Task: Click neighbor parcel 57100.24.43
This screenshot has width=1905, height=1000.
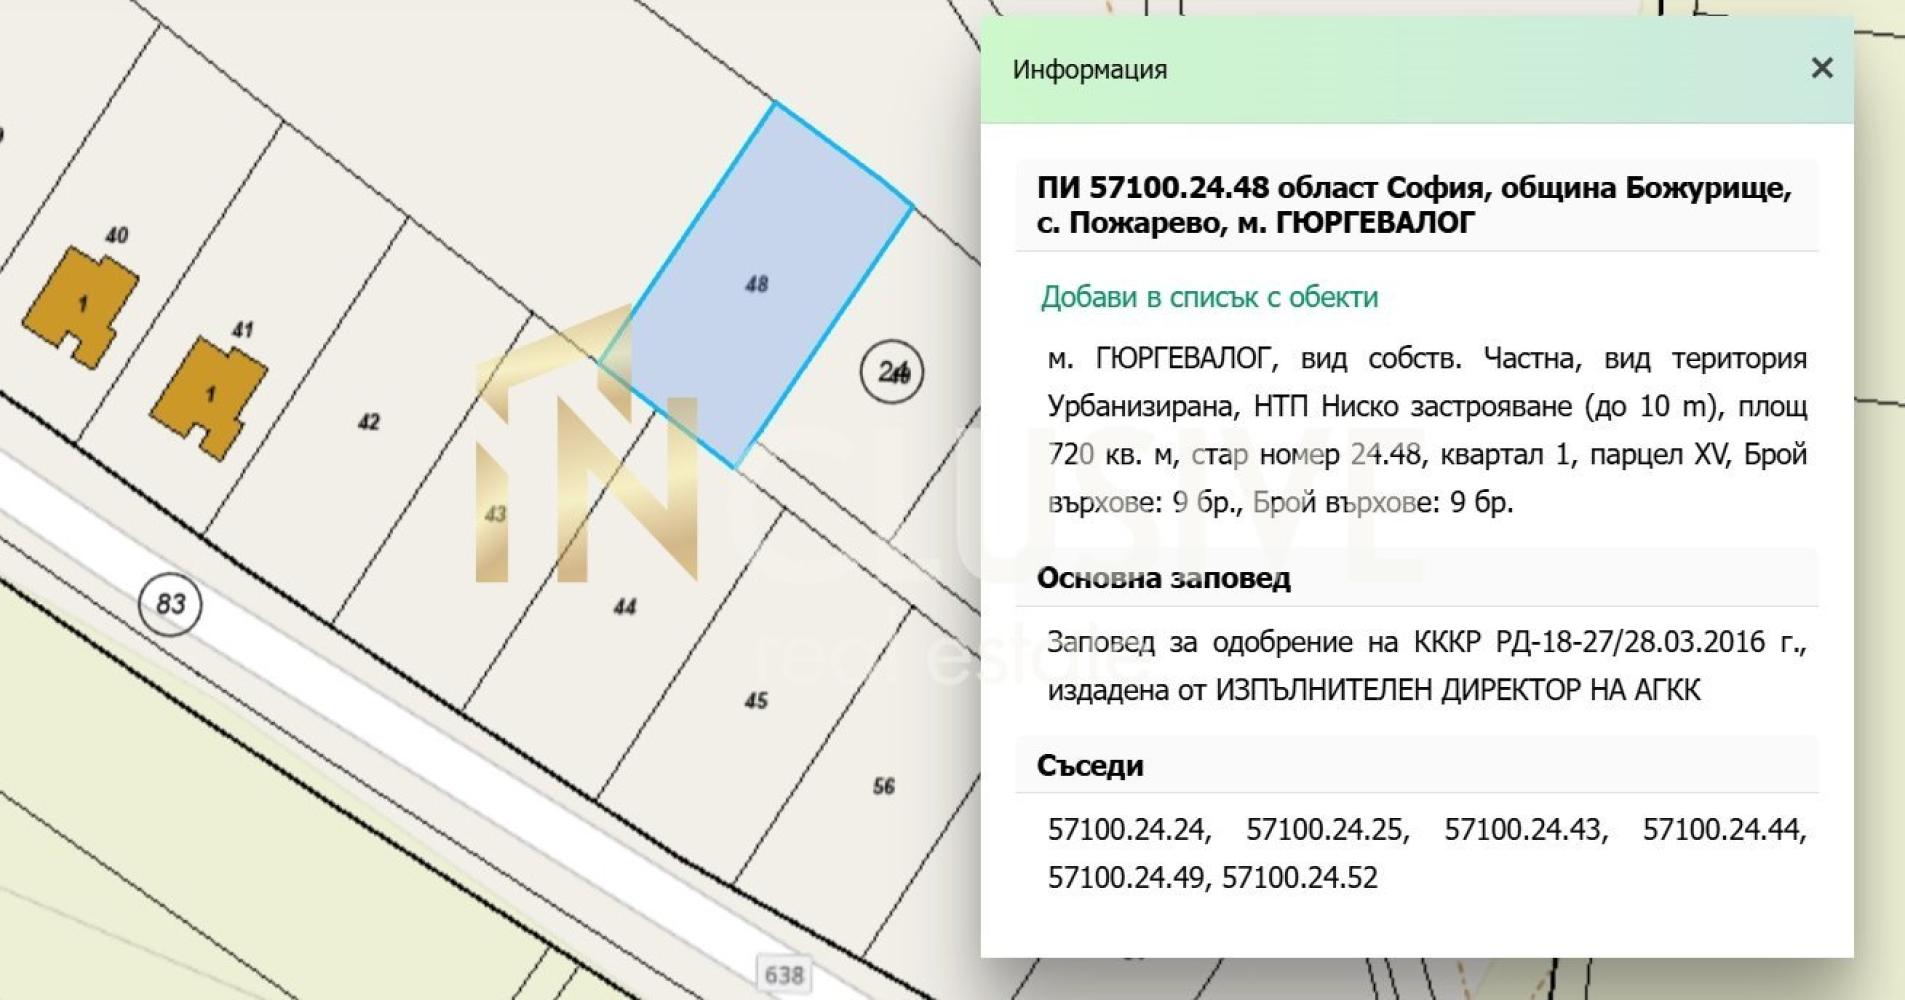Action: [1526, 829]
